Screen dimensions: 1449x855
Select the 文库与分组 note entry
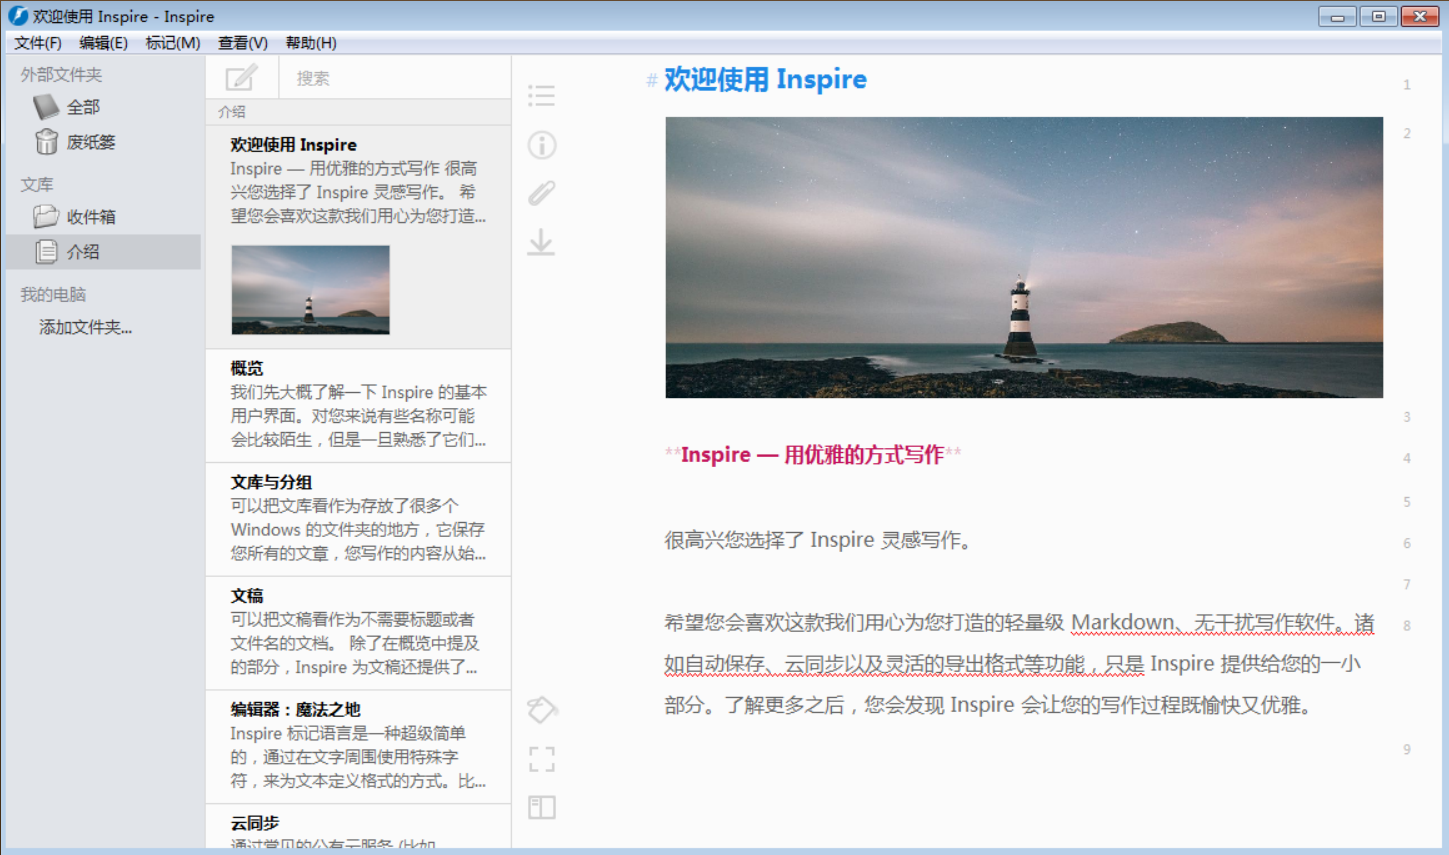point(358,518)
